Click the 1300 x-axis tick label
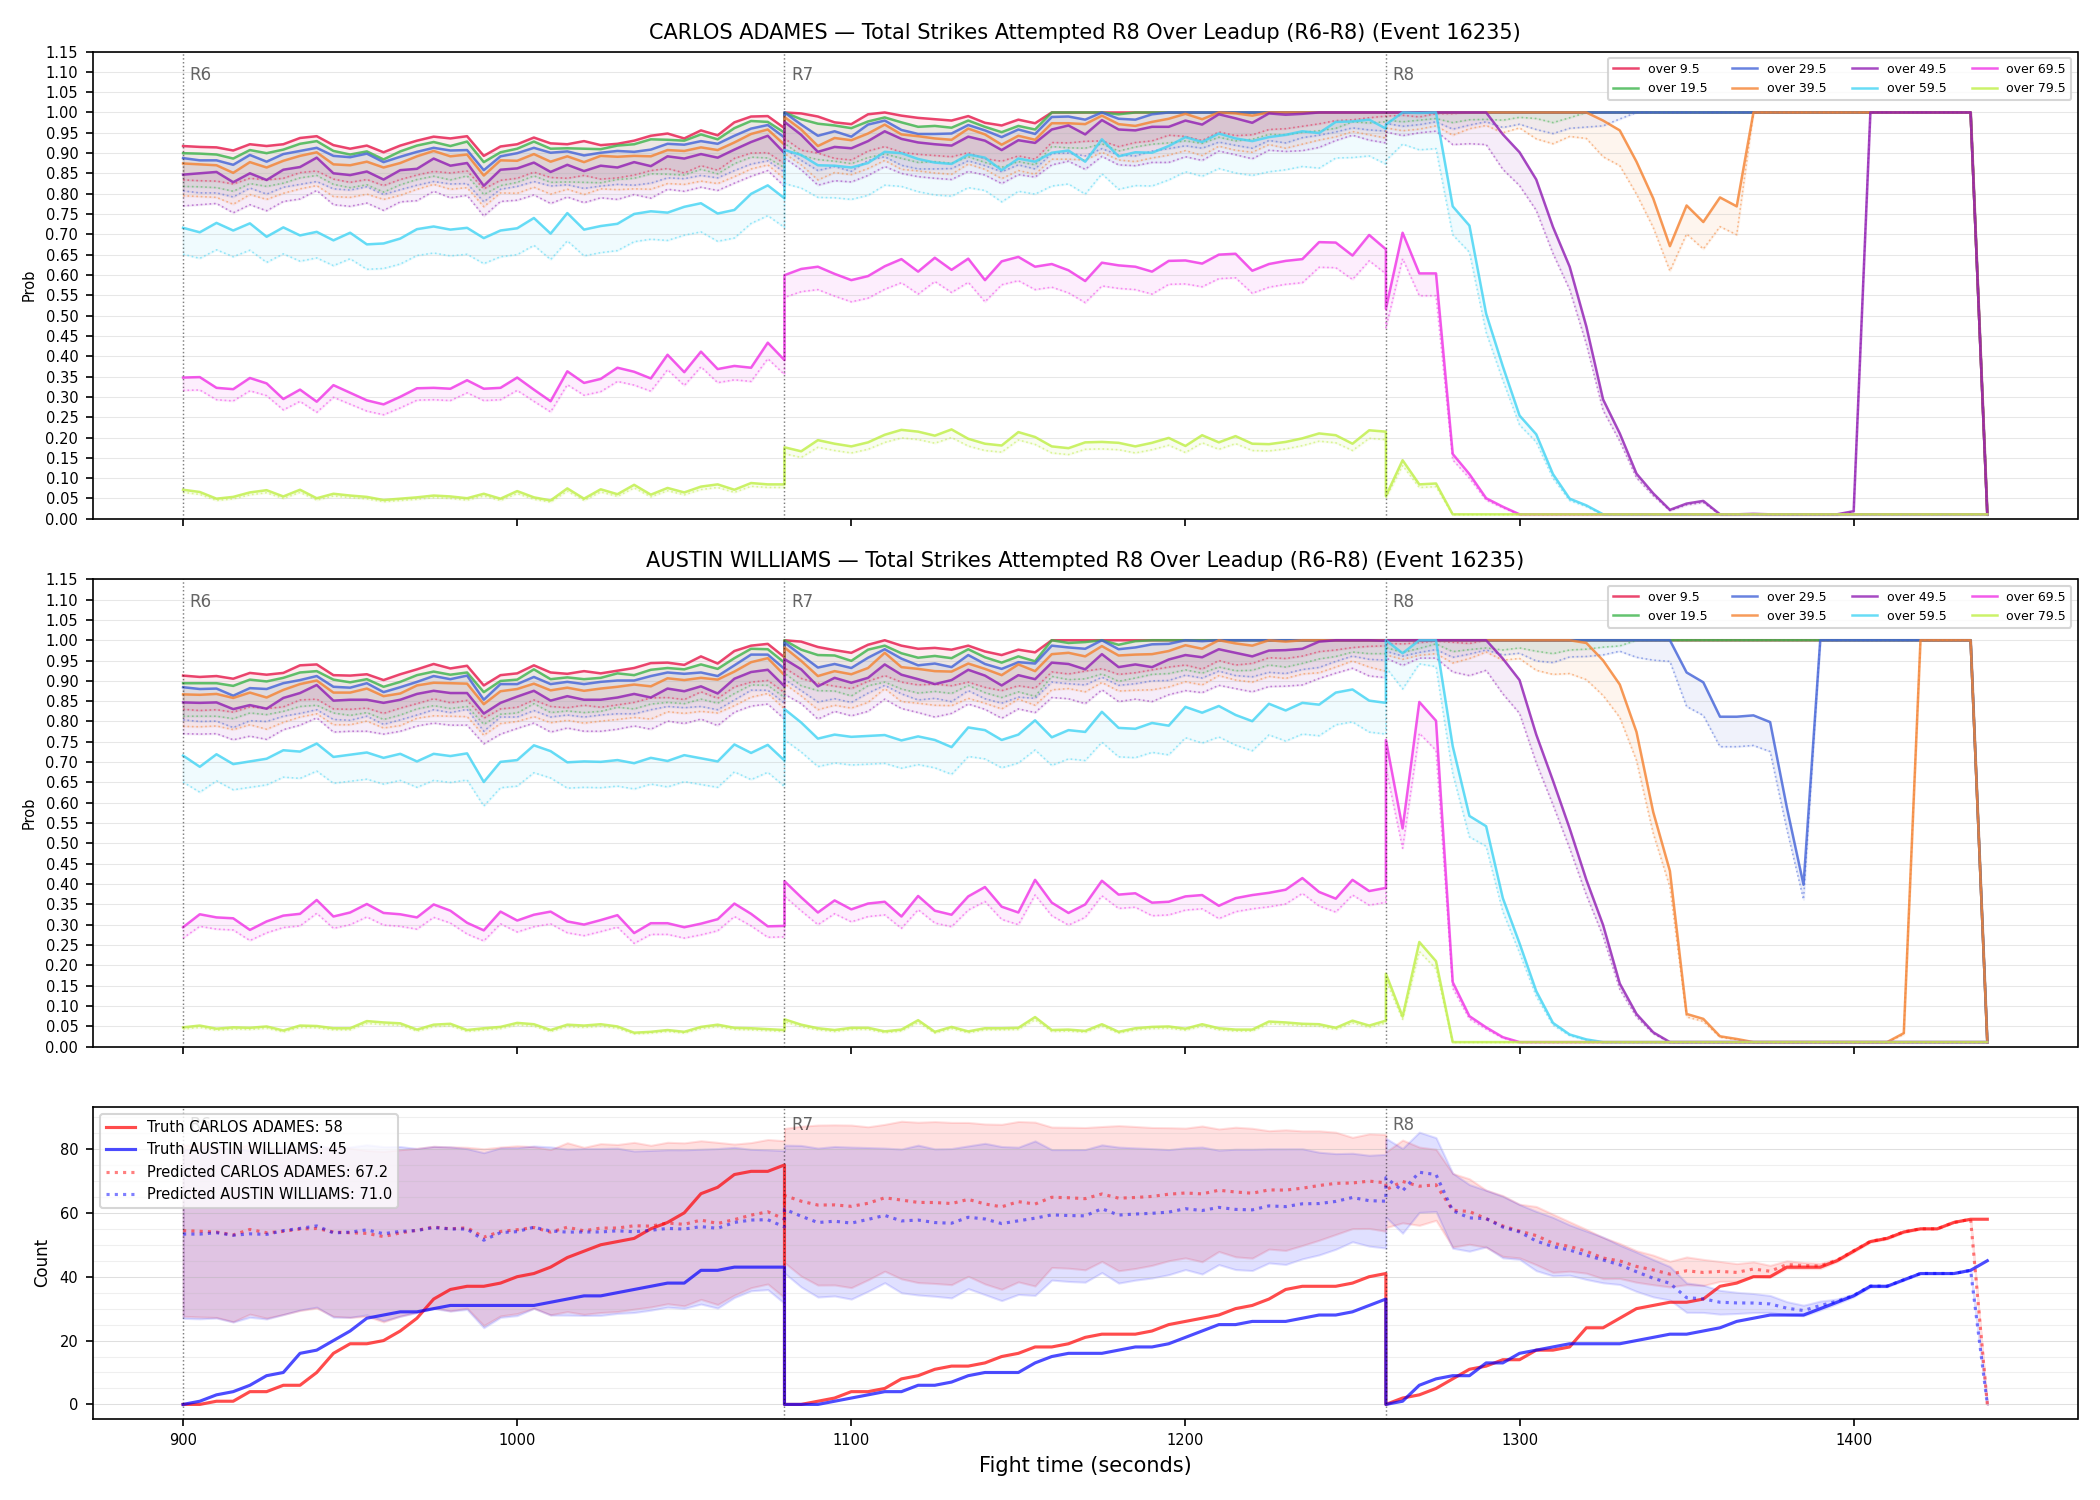 click(x=1519, y=1440)
